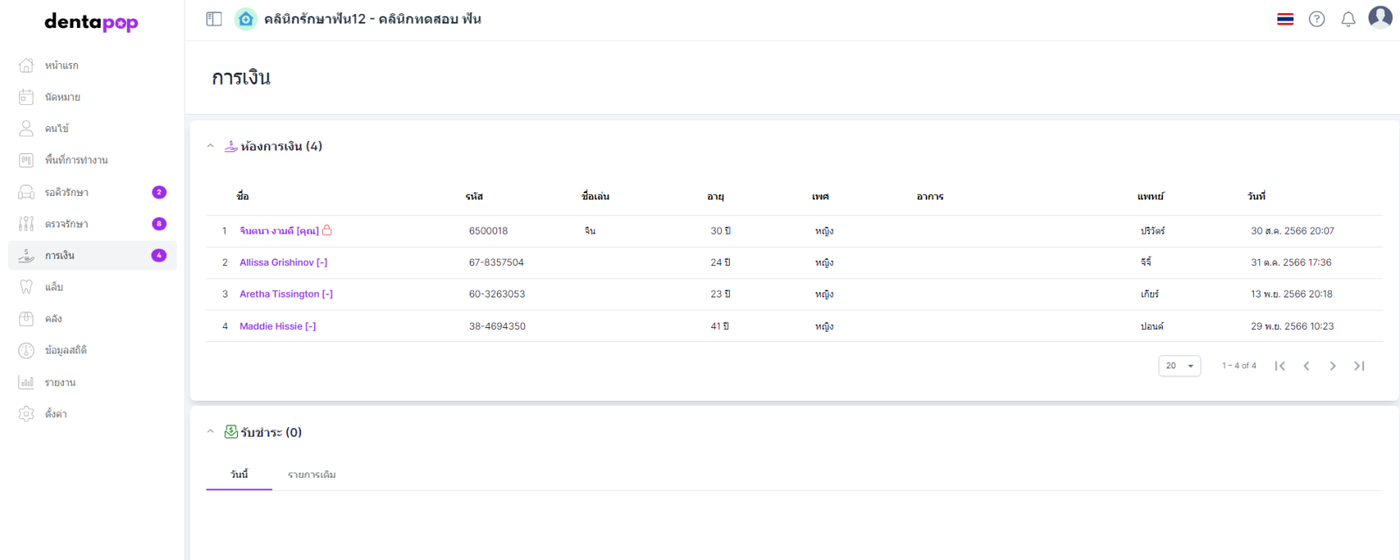Go to the last page of results

tap(1359, 366)
